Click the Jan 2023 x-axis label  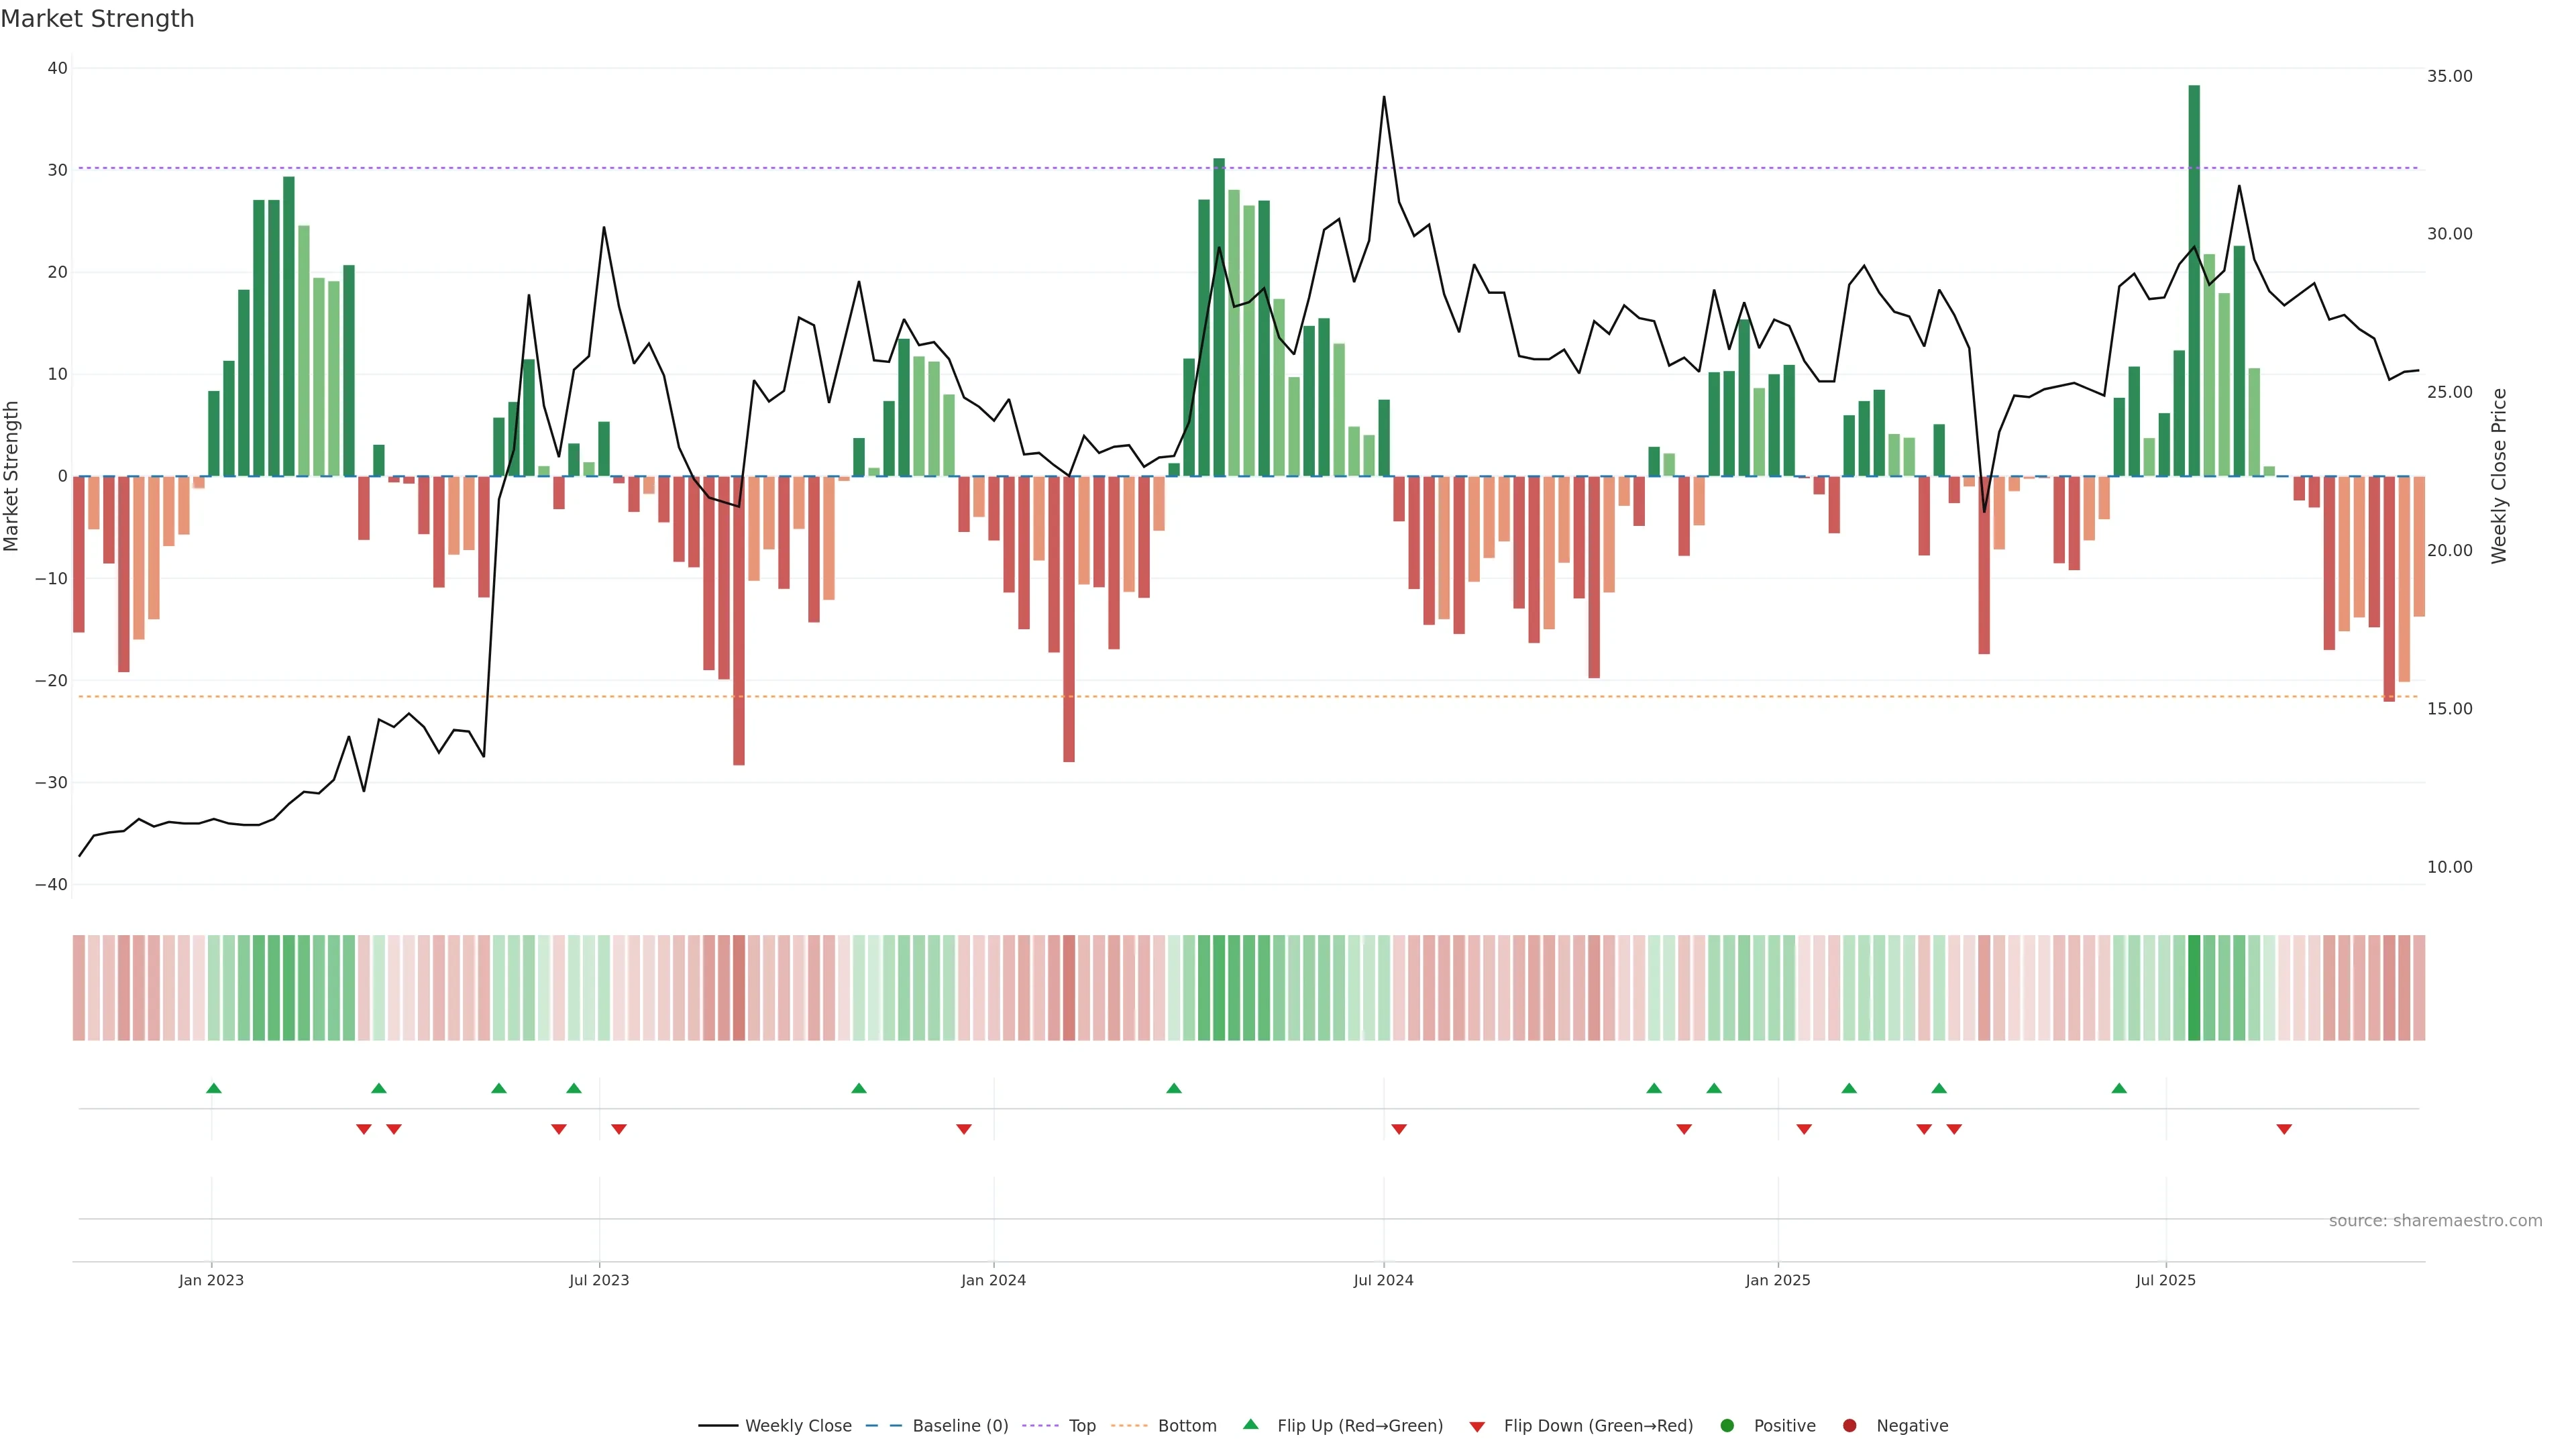[x=211, y=1280]
